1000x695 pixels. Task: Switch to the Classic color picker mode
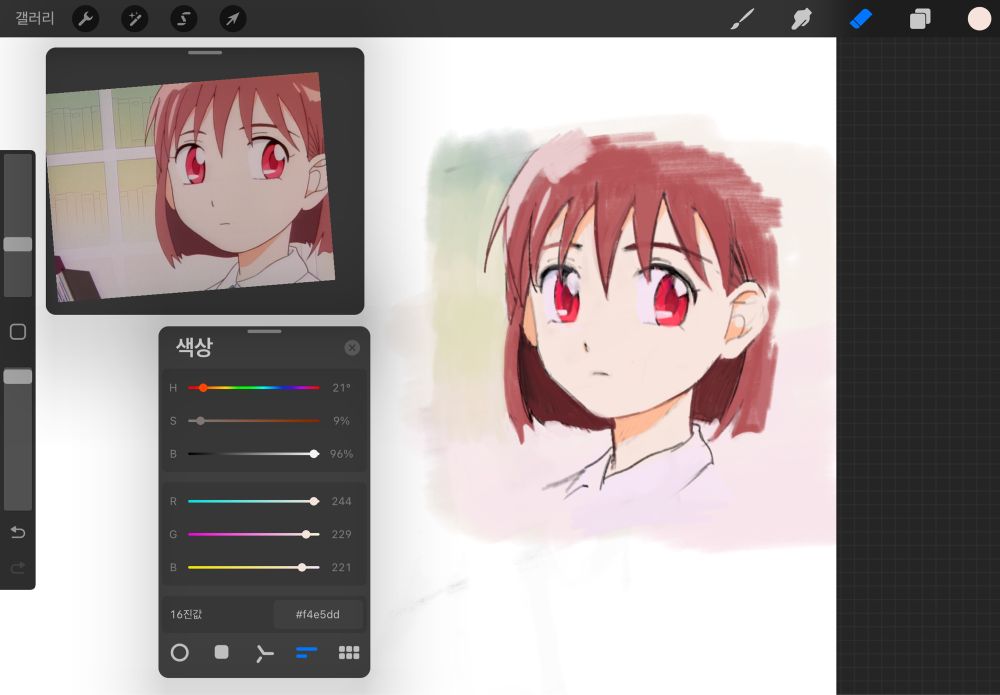(x=221, y=652)
